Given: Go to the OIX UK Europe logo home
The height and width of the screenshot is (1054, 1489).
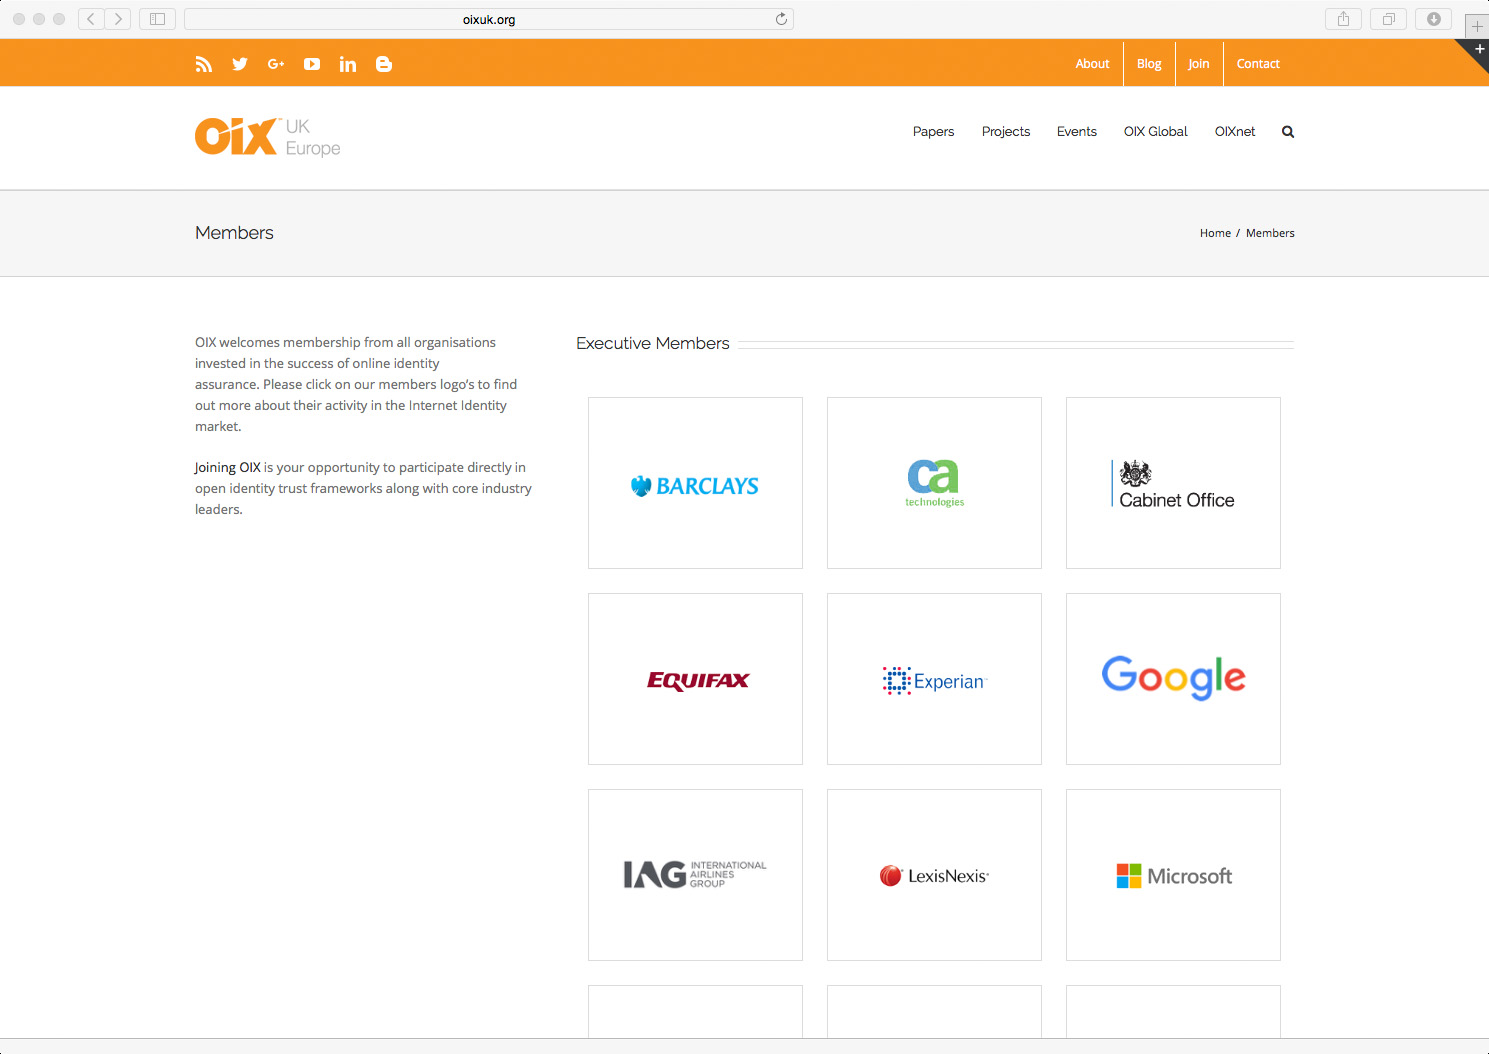Looking at the screenshot, I should [268, 137].
